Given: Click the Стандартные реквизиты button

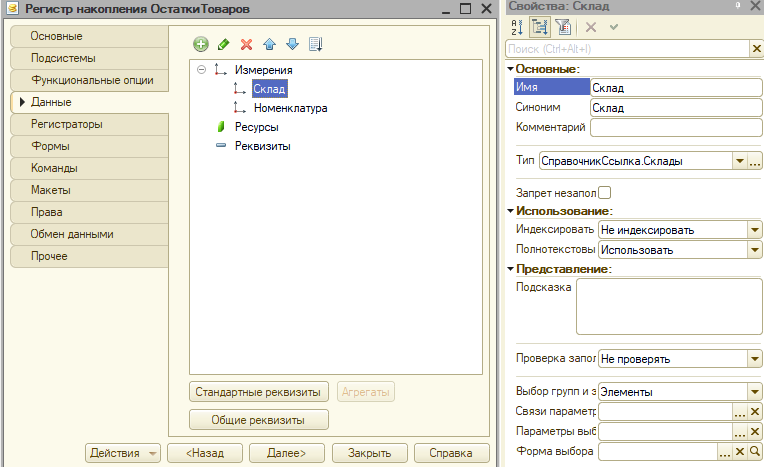Looking at the screenshot, I should click(258, 392).
